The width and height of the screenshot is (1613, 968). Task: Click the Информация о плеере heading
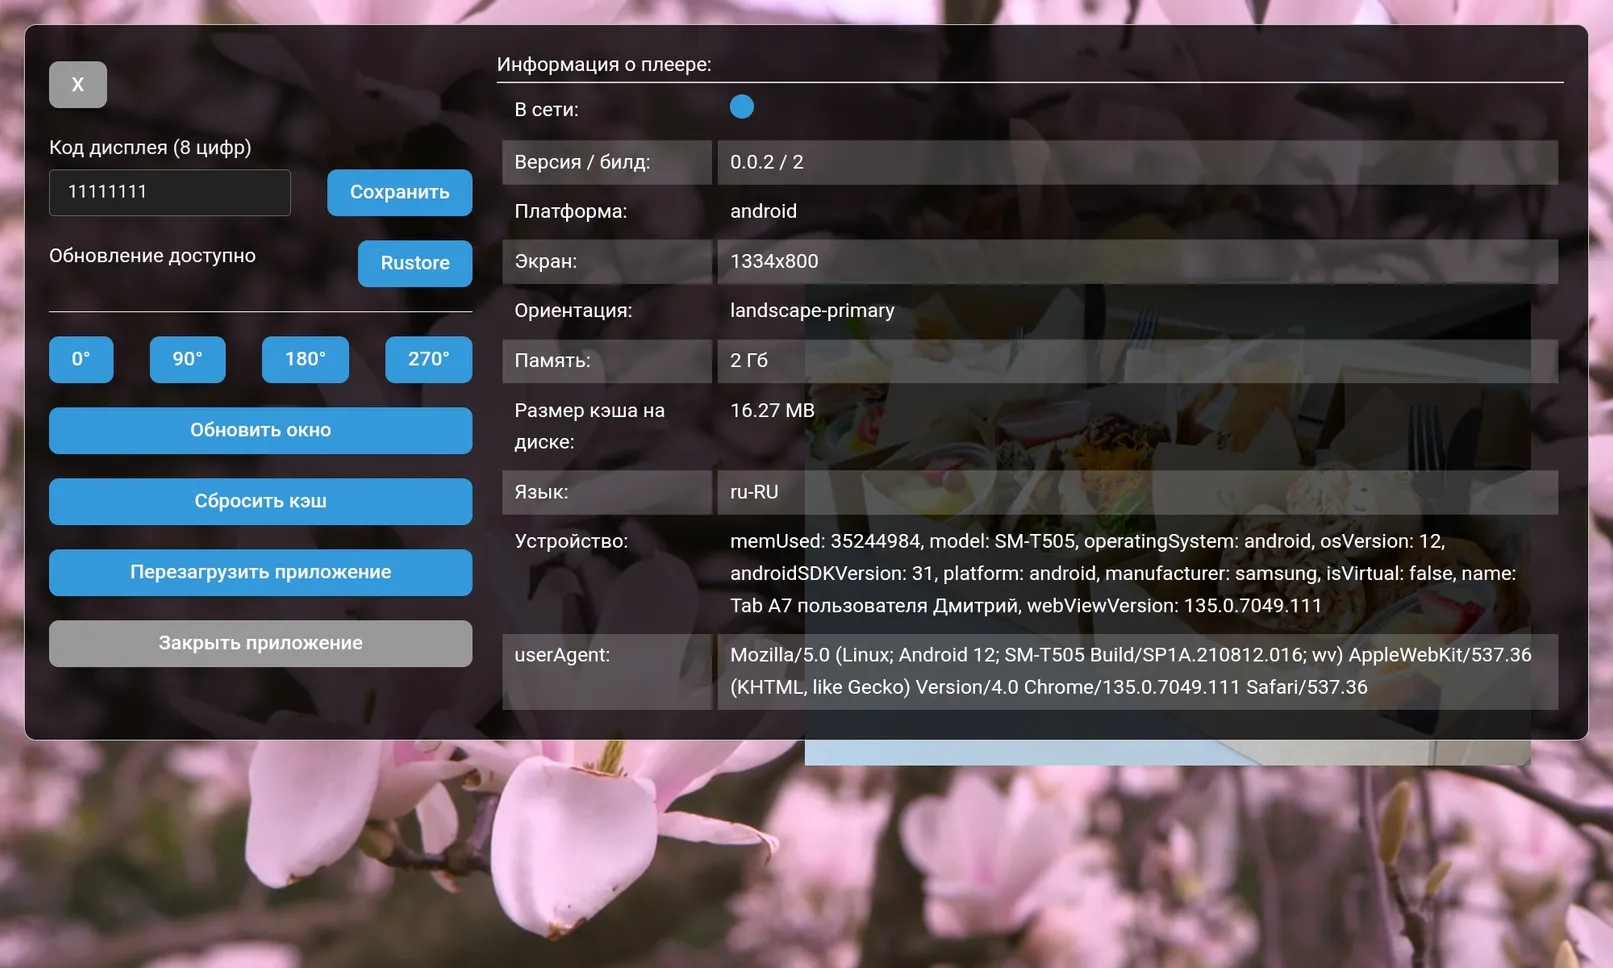(x=604, y=64)
